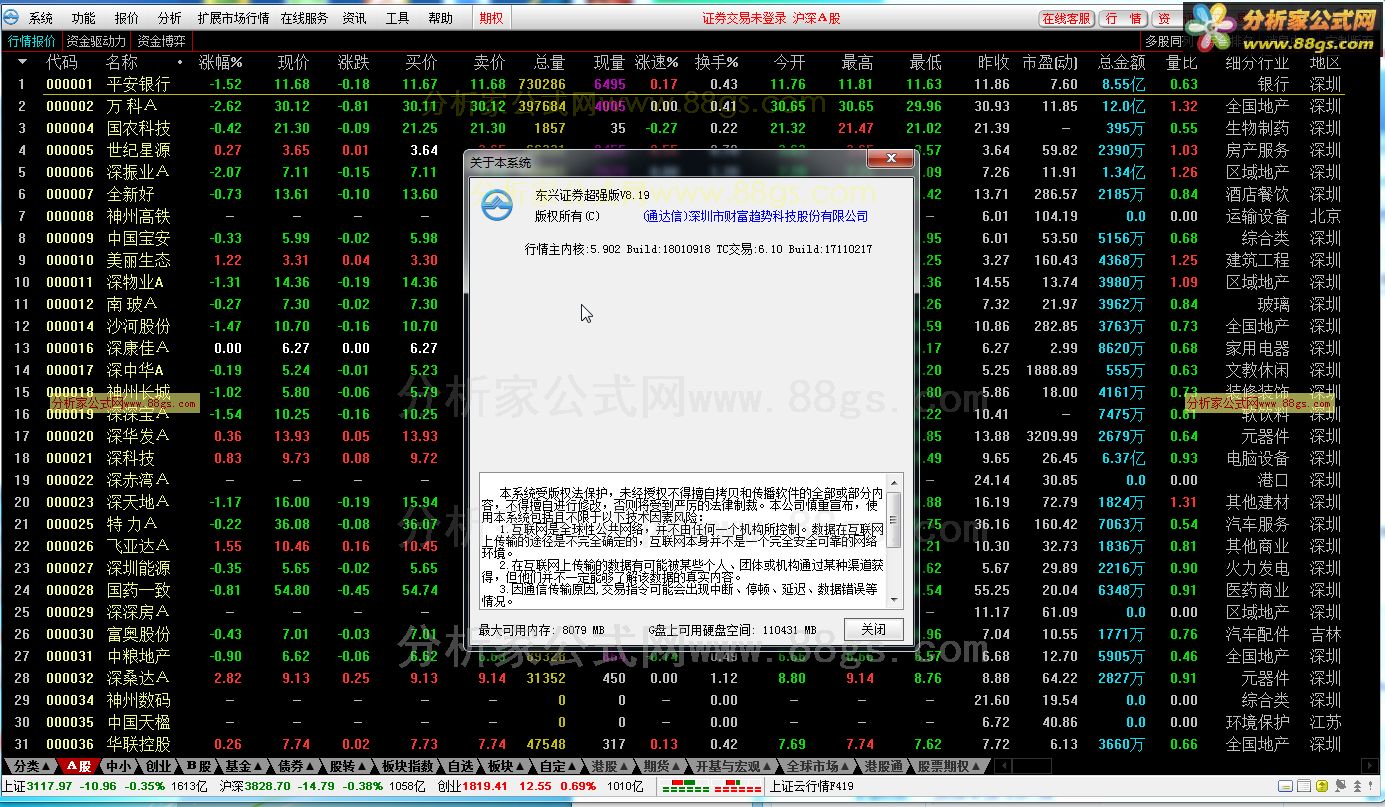Open the table options arrow left of 代码

point(22,62)
